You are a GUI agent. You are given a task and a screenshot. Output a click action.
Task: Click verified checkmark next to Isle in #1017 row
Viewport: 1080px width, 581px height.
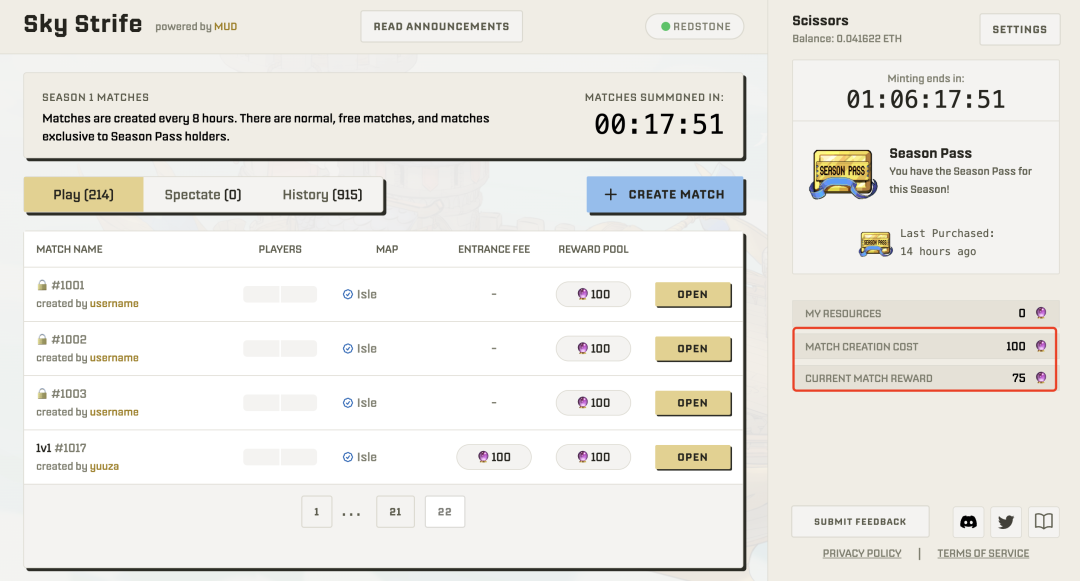pyautogui.click(x=348, y=457)
